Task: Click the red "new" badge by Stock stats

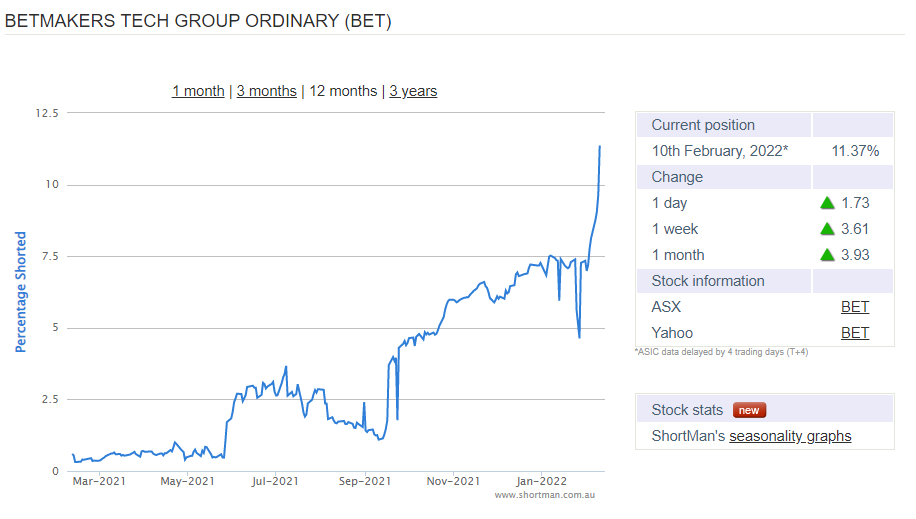Action: coord(749,410)
